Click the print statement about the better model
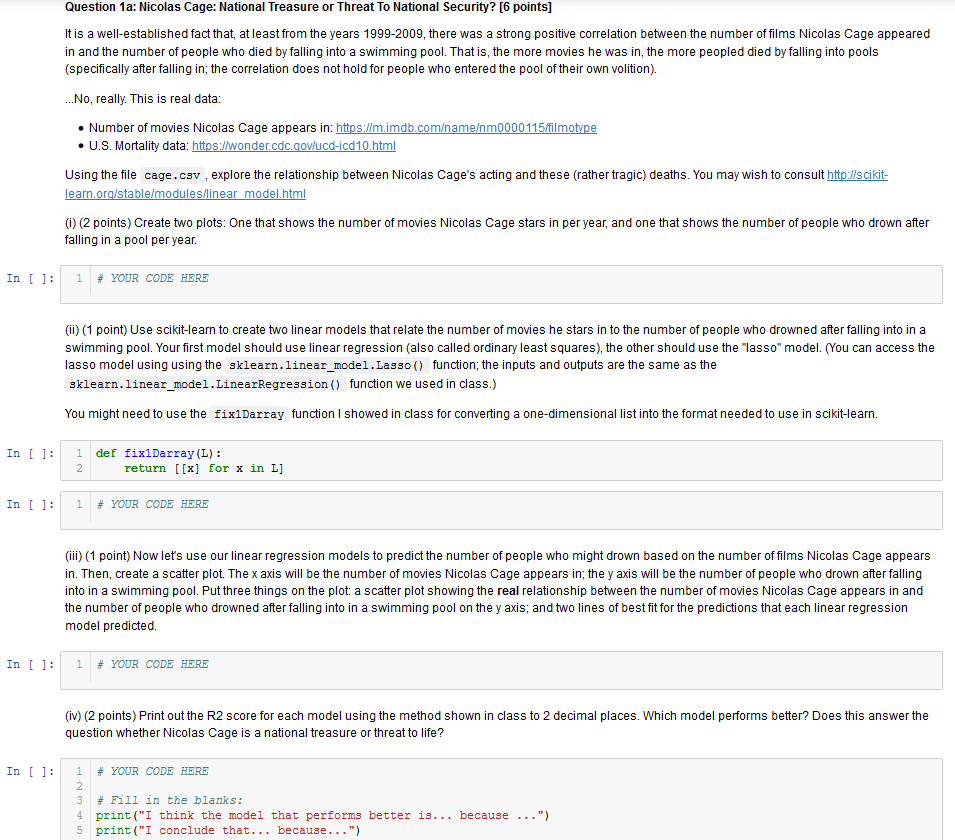 [320, 815]
